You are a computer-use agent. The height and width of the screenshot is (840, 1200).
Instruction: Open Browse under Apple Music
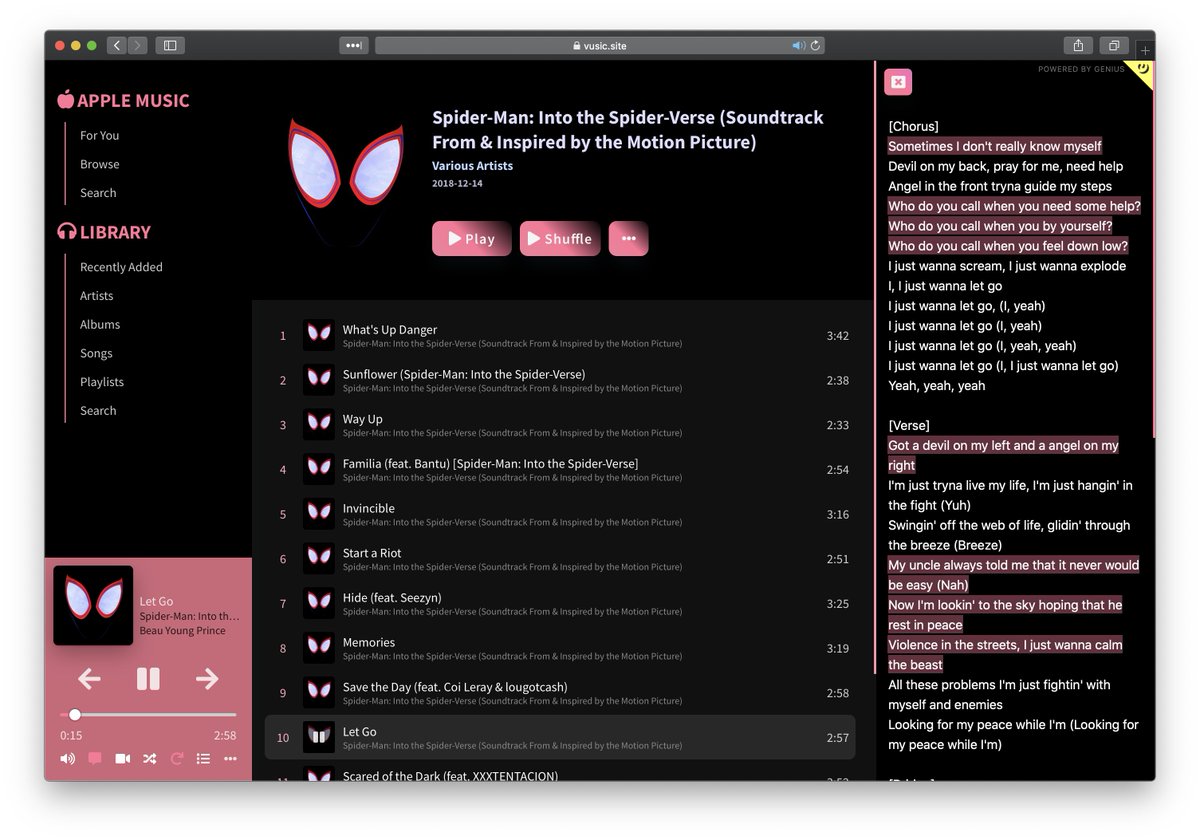[x=100, y=164]
